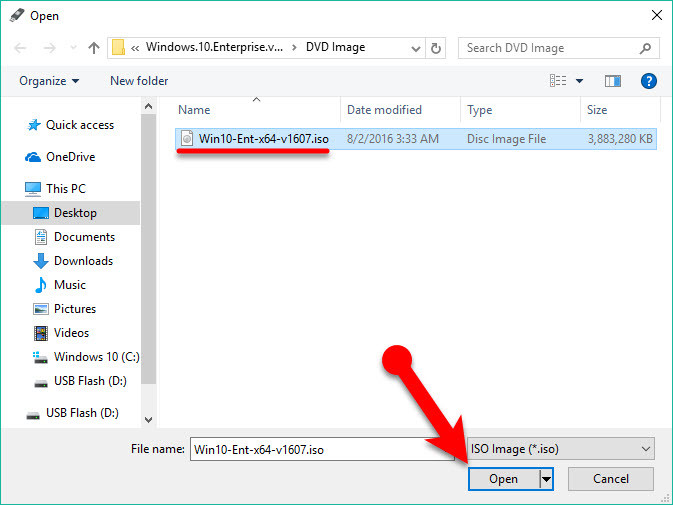This screenshot has width=673, height=505.
Task: Click the Music note icon
Action: (x=41, y=284)
